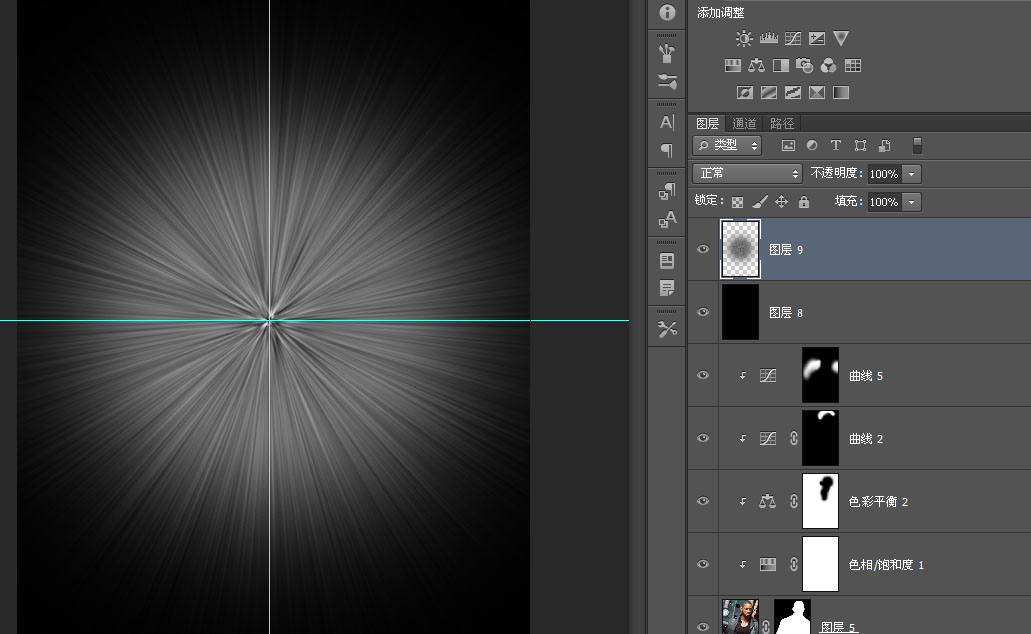The image size is (1031, 634).
Task: Add an Invert adjustment
Action: point(745,93)
